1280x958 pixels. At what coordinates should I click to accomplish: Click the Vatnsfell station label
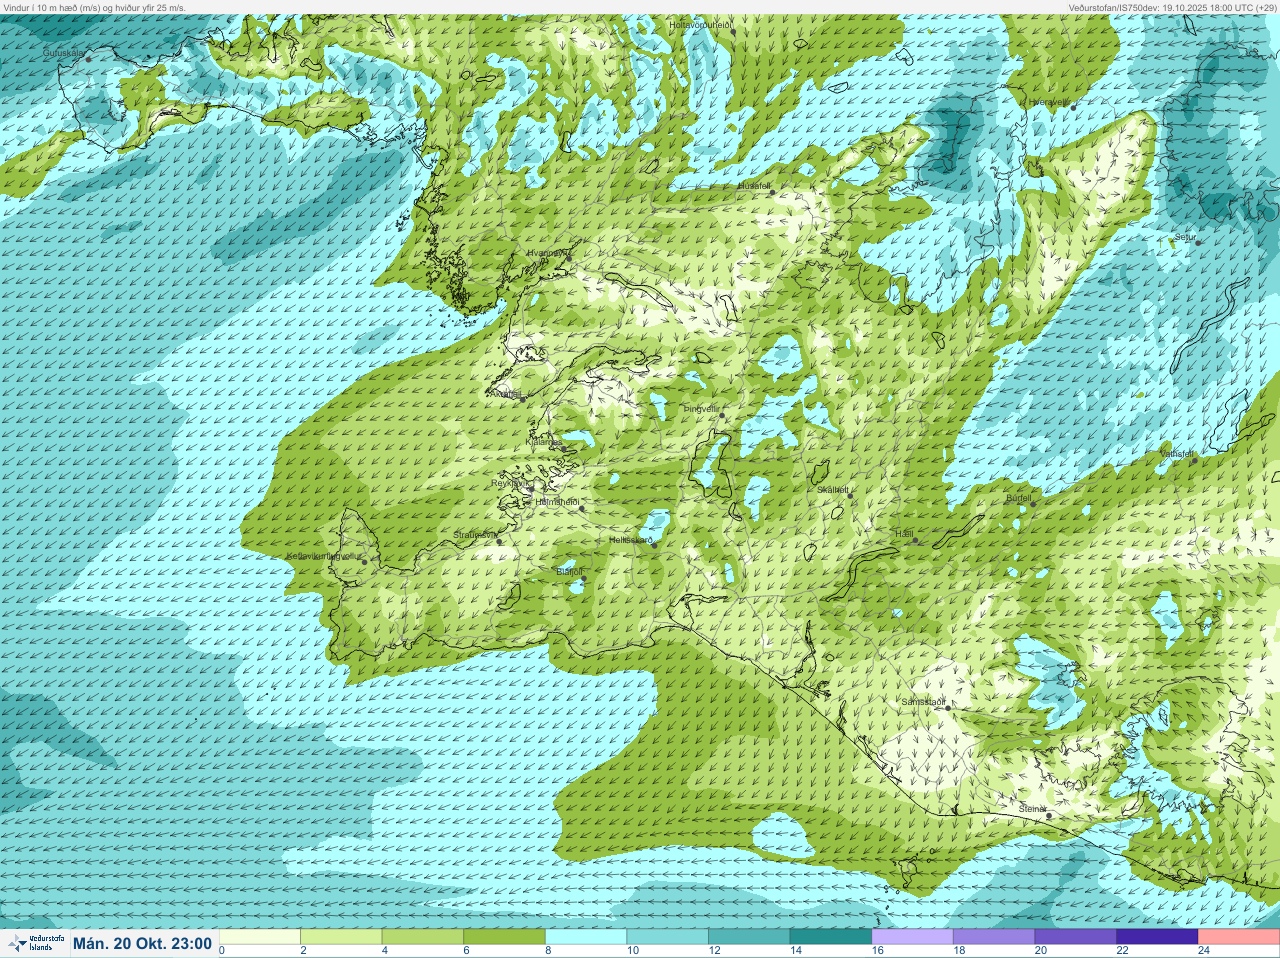pos(1177,453)
